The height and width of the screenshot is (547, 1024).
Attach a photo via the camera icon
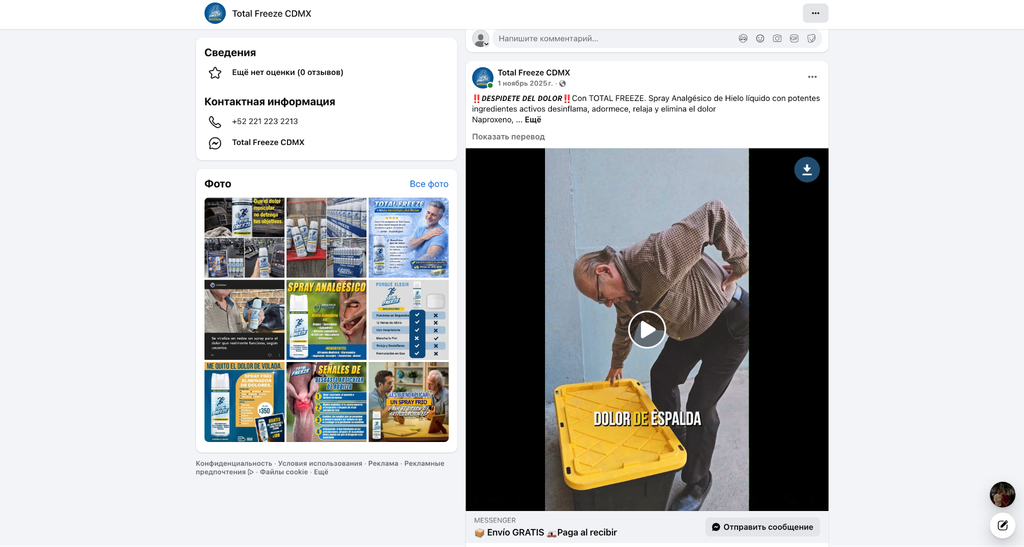pyautogui.click(x=777, y=39)
